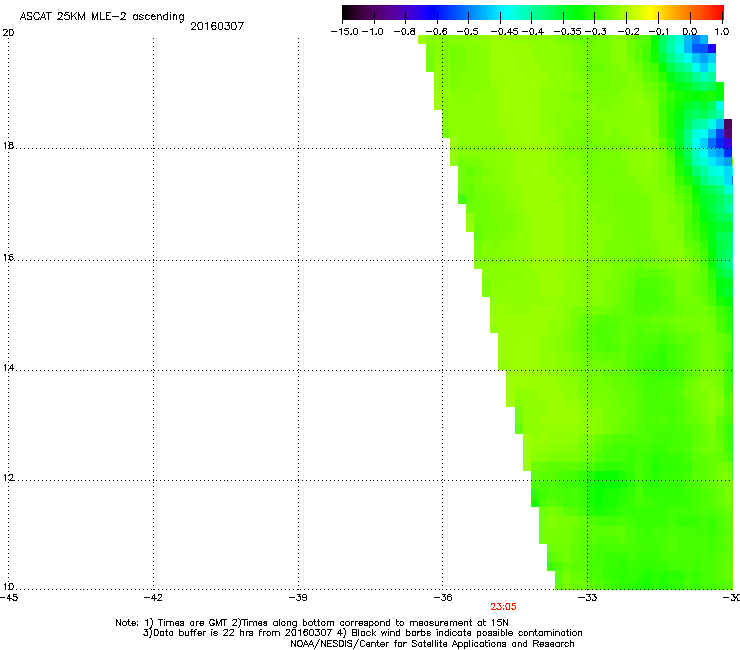Click the black-purple end of the colorbar
The image size is (740, 650).
(x=352, y=13)
